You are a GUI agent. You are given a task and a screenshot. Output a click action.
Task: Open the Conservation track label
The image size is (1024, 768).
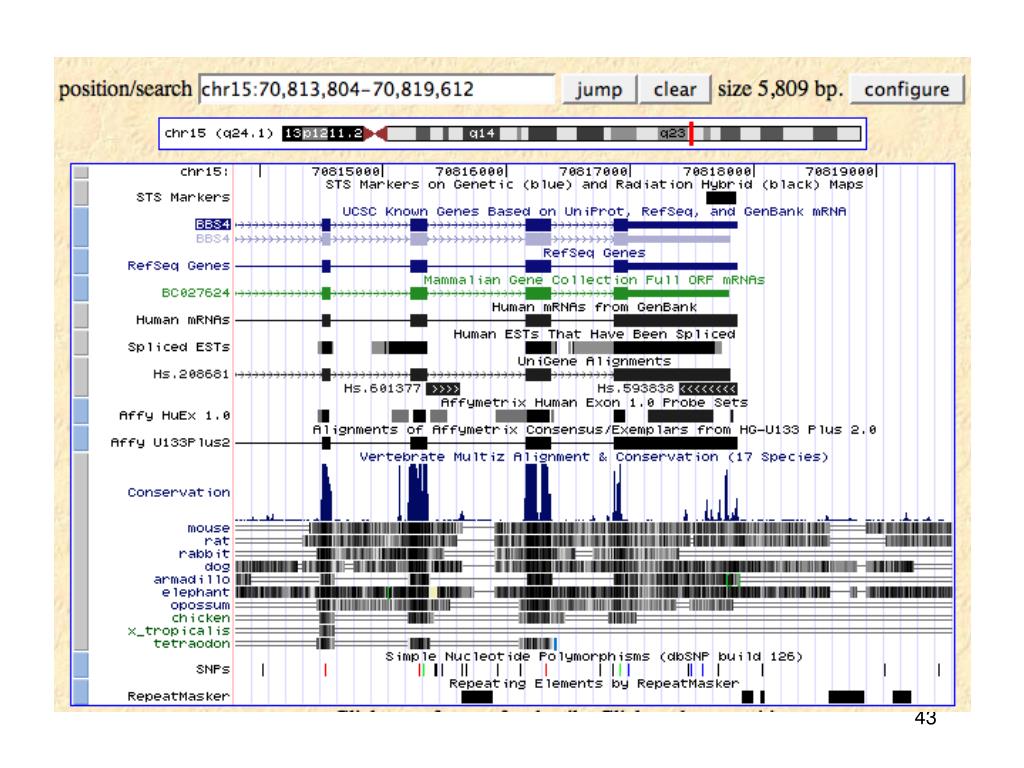tap(178, 492)
